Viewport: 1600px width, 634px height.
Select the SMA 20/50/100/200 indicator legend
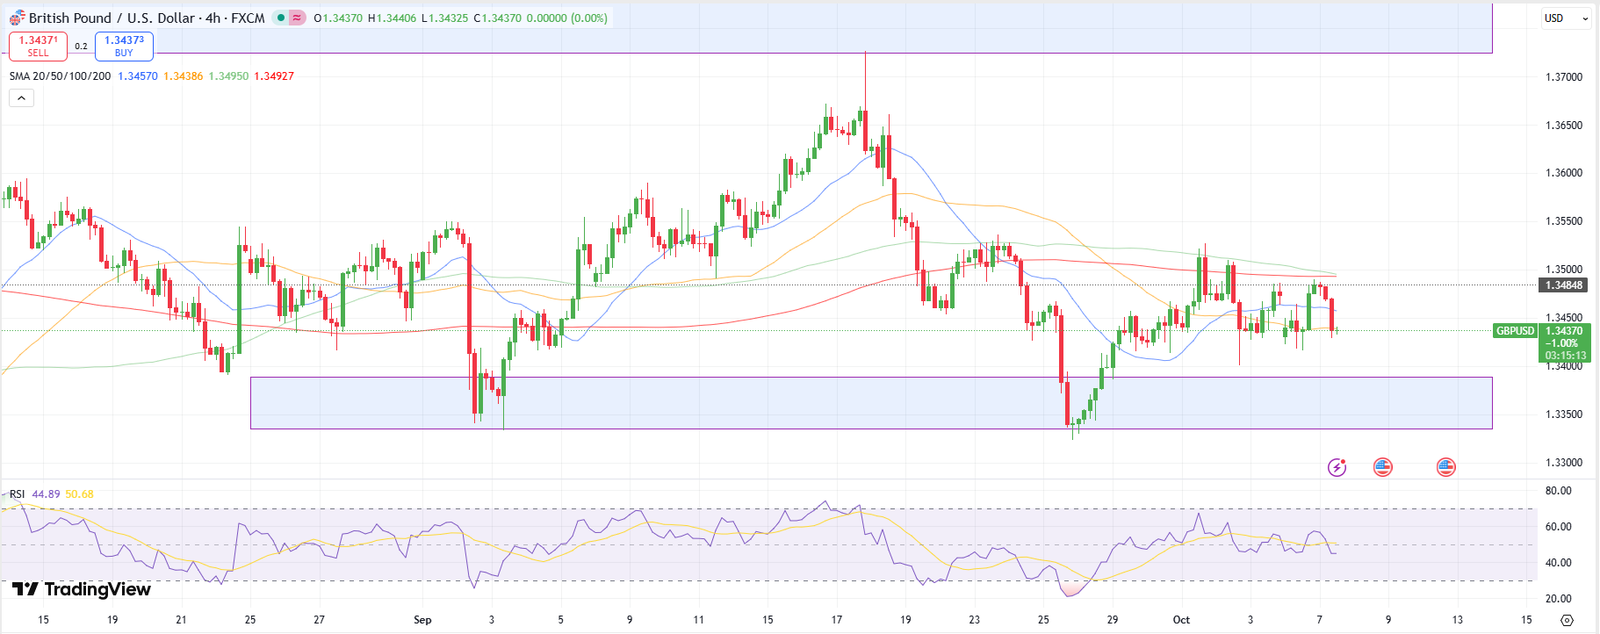coord(60,76)
